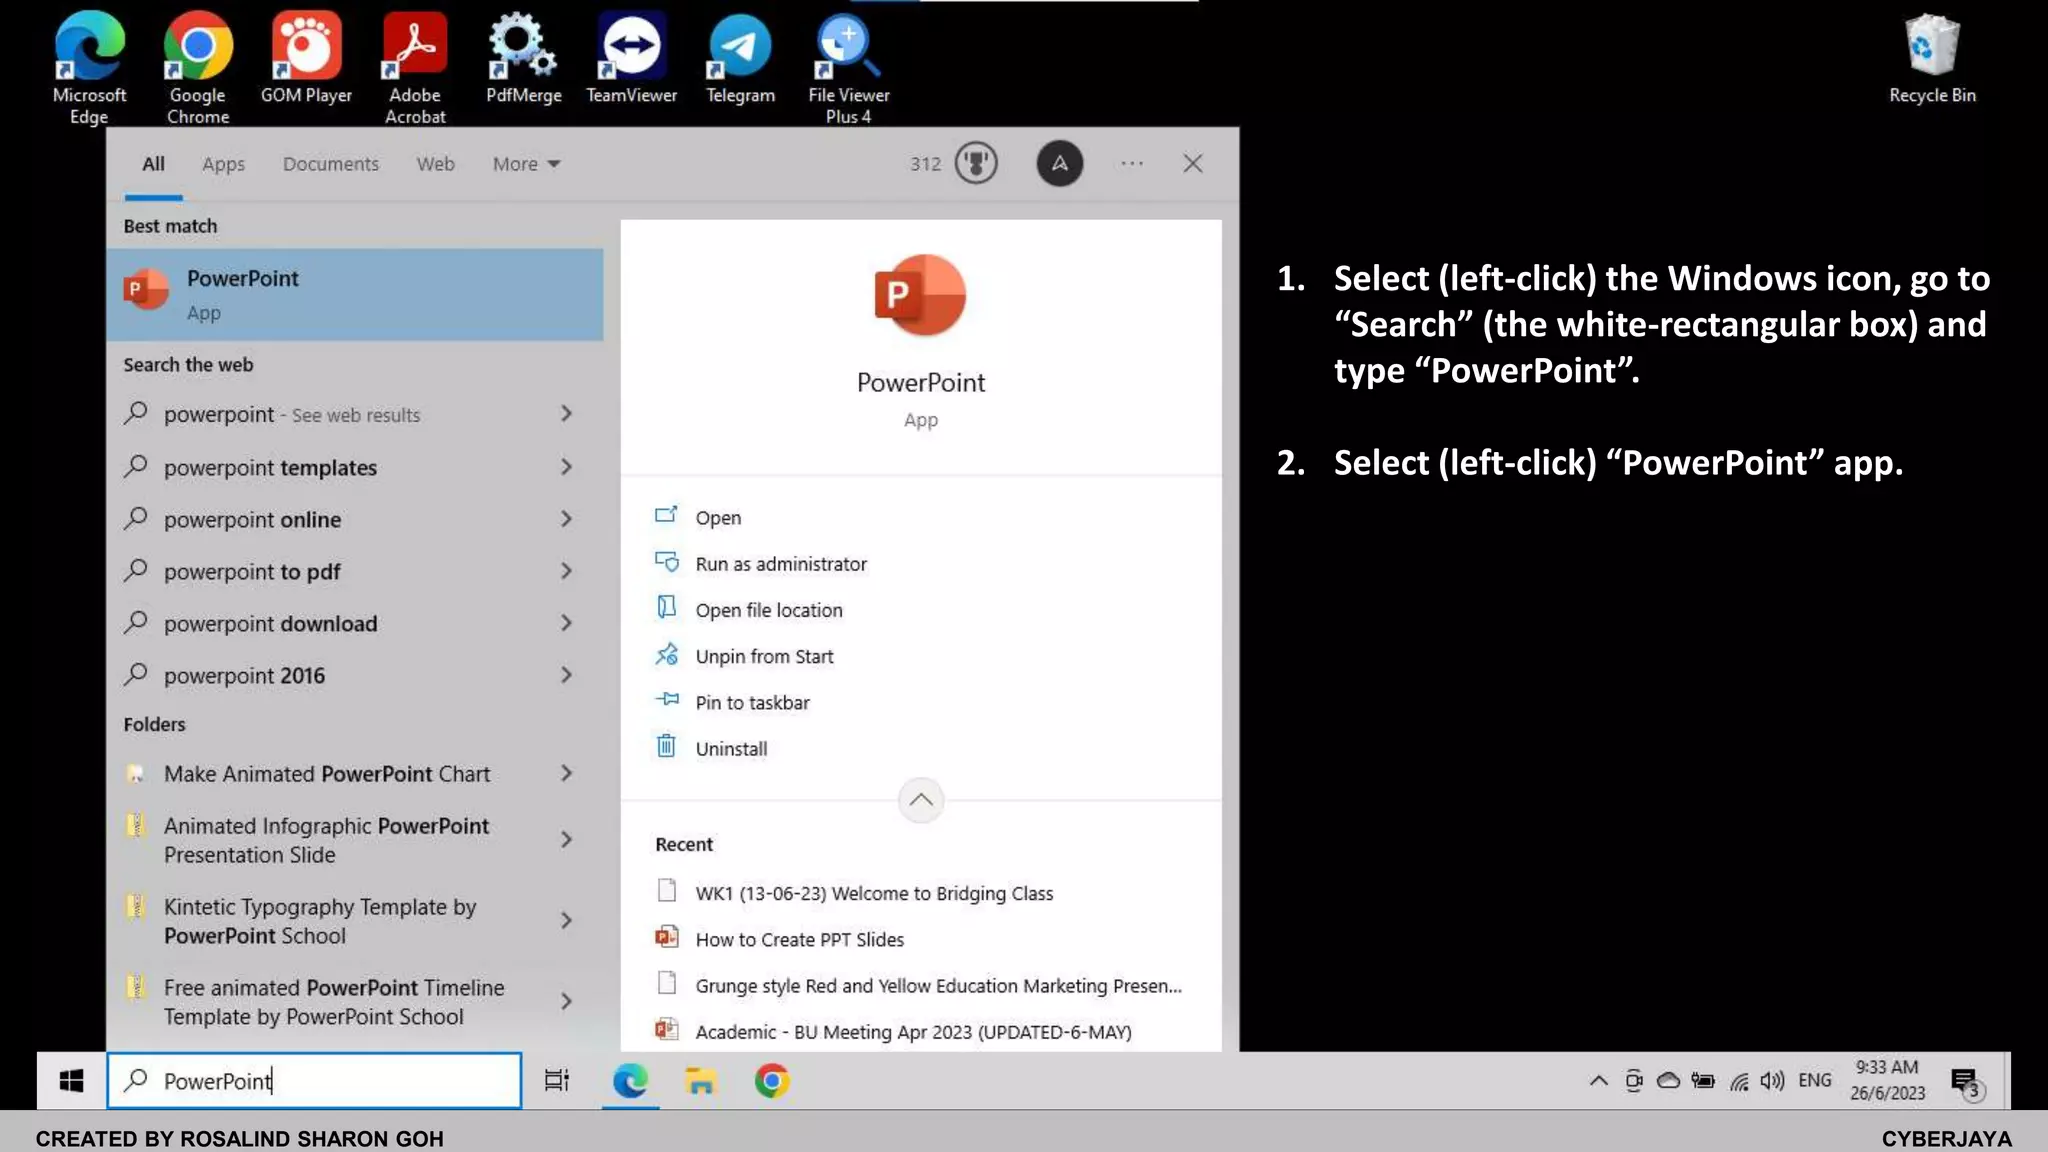Open the More dropdown
The height and width of the screenshot is (1152, 2048).
pos(526,164)
